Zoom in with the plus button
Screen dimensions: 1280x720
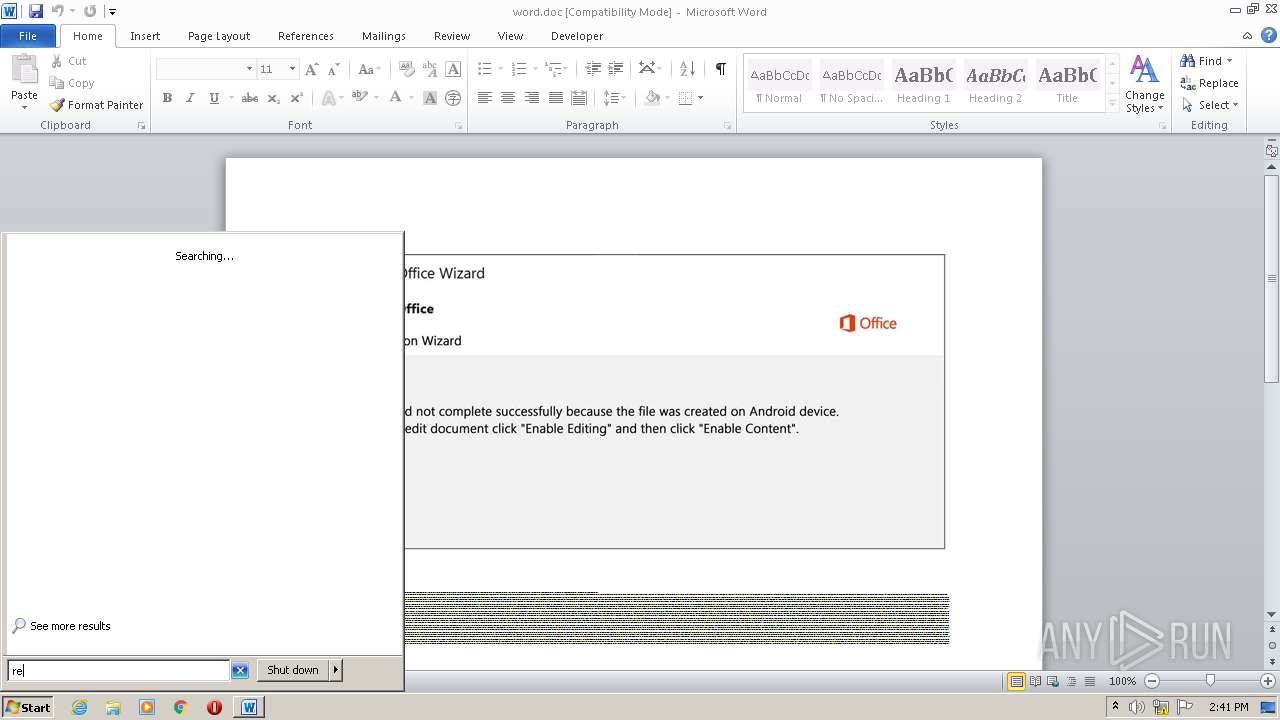point(1268,681)
